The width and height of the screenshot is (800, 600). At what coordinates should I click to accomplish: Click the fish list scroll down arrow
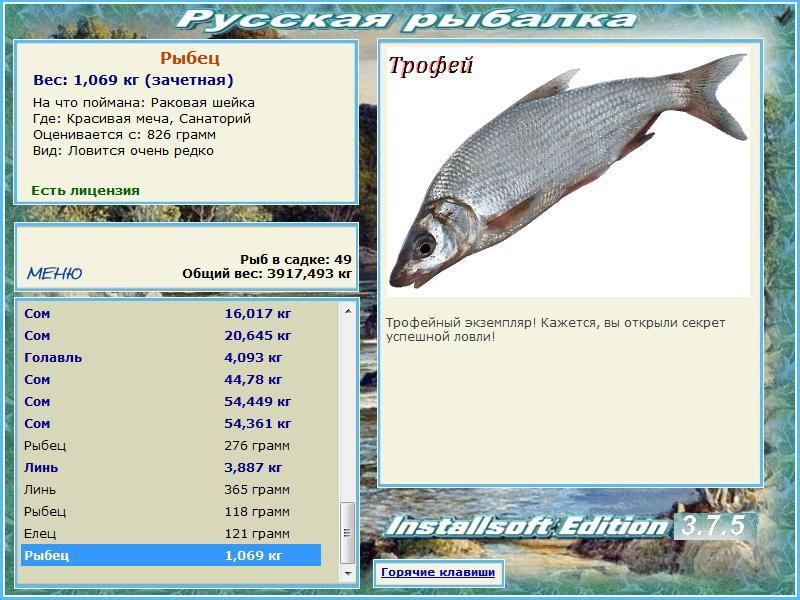pos(348,573)
